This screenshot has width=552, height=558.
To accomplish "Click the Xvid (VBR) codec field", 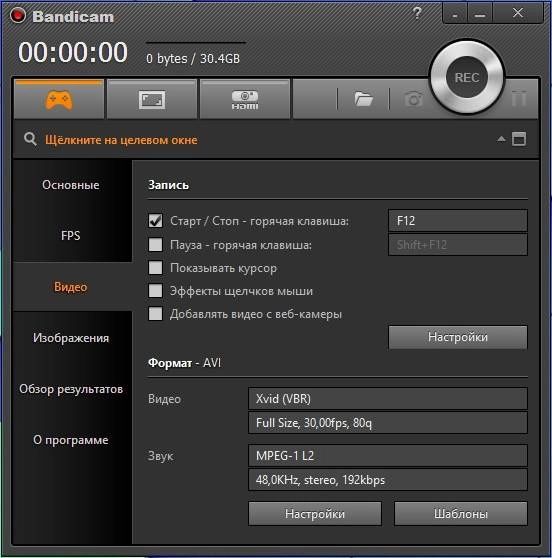I will [388, 399].
